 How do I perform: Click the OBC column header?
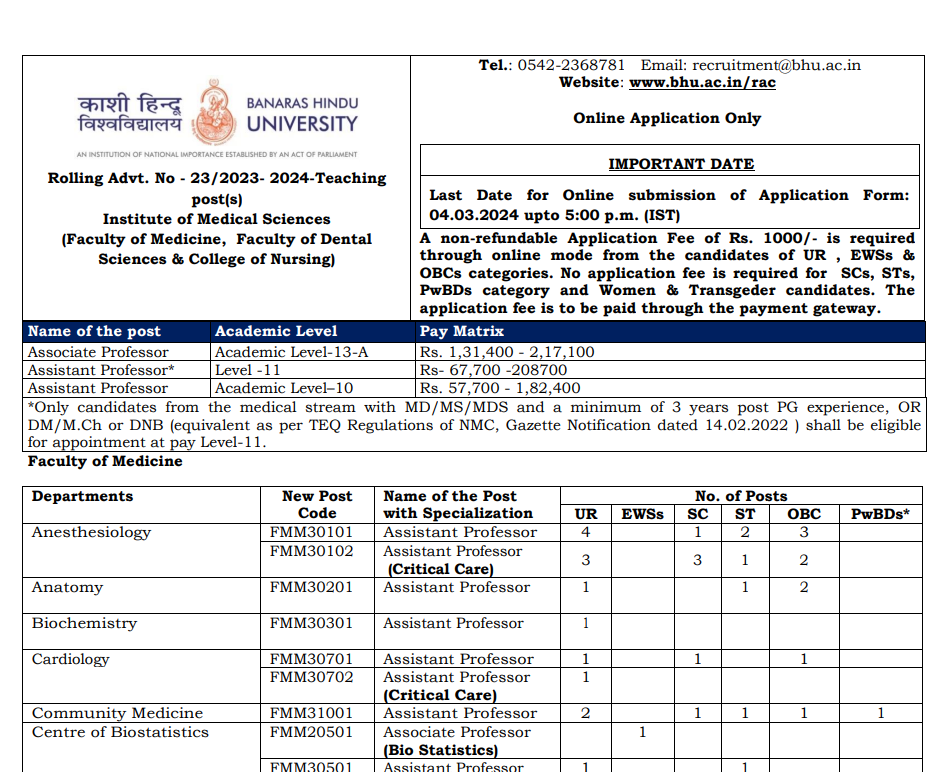coord(804,514)
